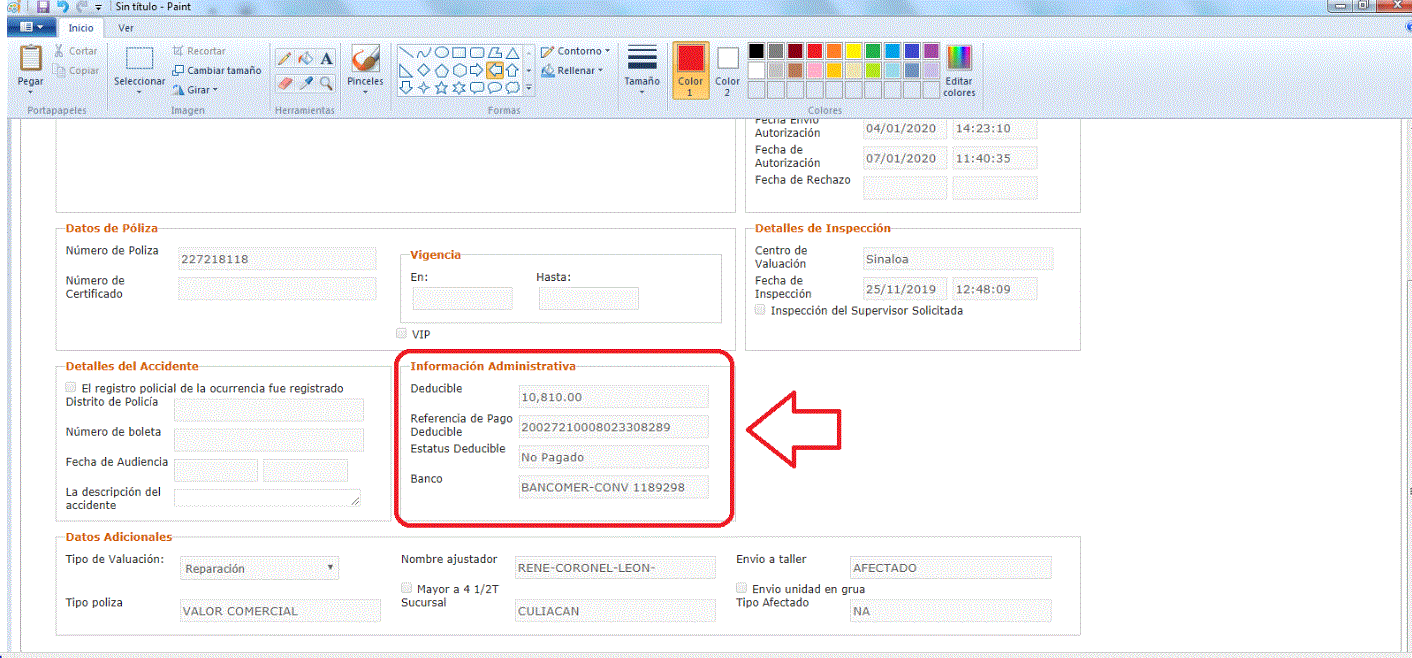The height and width of the screenshot is (658, 1412).
Task: Expand the Contorno outline dropdown
Action: (x=576, y=51)
